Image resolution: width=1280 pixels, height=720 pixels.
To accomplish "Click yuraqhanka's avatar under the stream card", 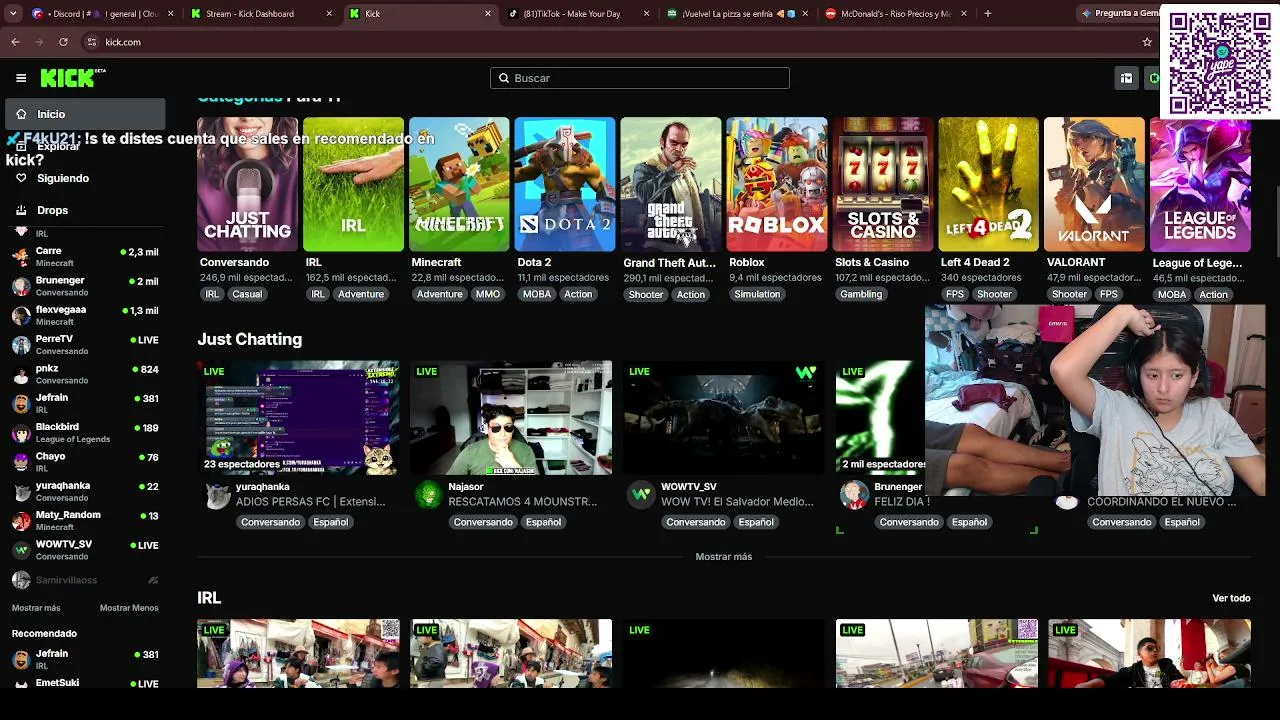I will [217, 495].
